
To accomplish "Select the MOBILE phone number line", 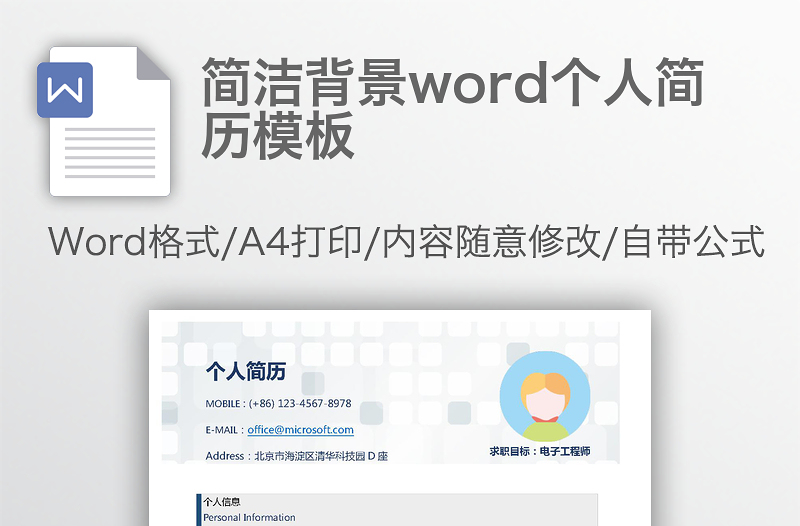I will [278, 404].
